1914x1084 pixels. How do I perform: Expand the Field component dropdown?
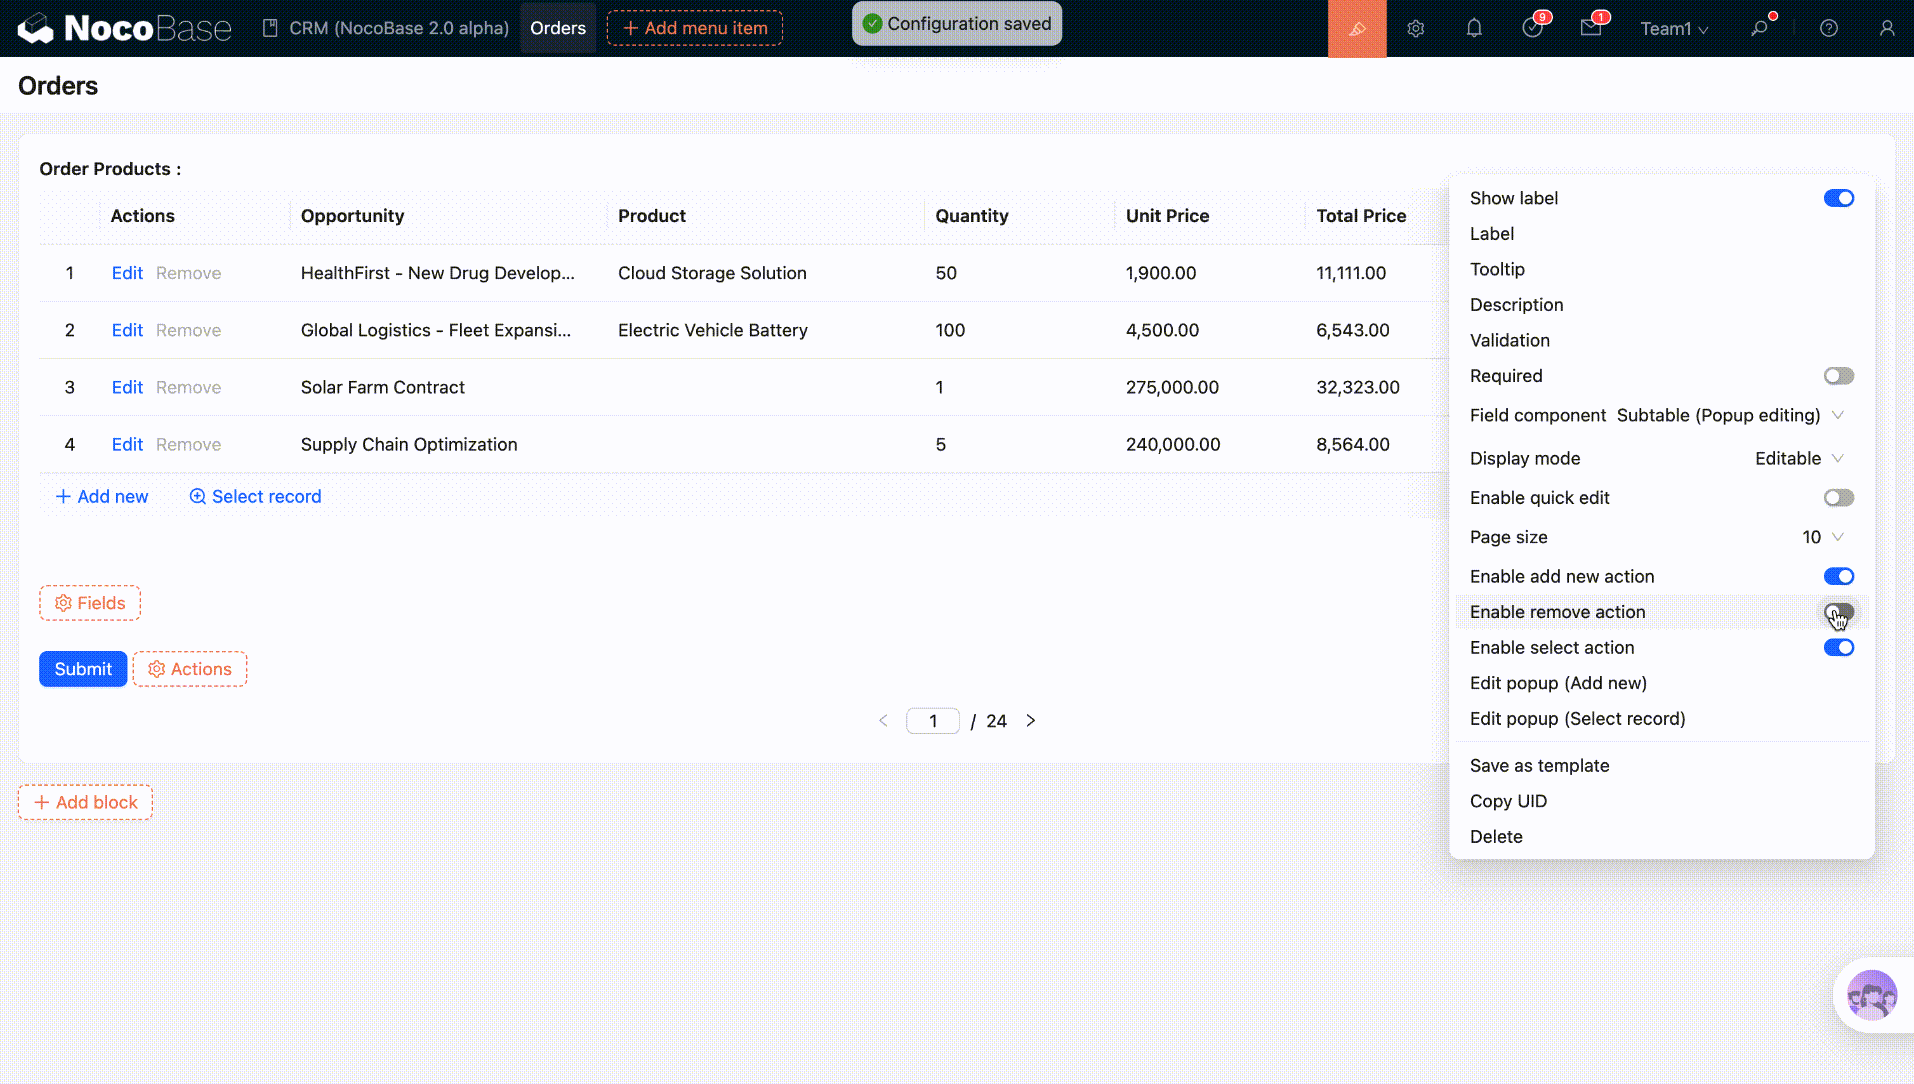coord(1730,415)
